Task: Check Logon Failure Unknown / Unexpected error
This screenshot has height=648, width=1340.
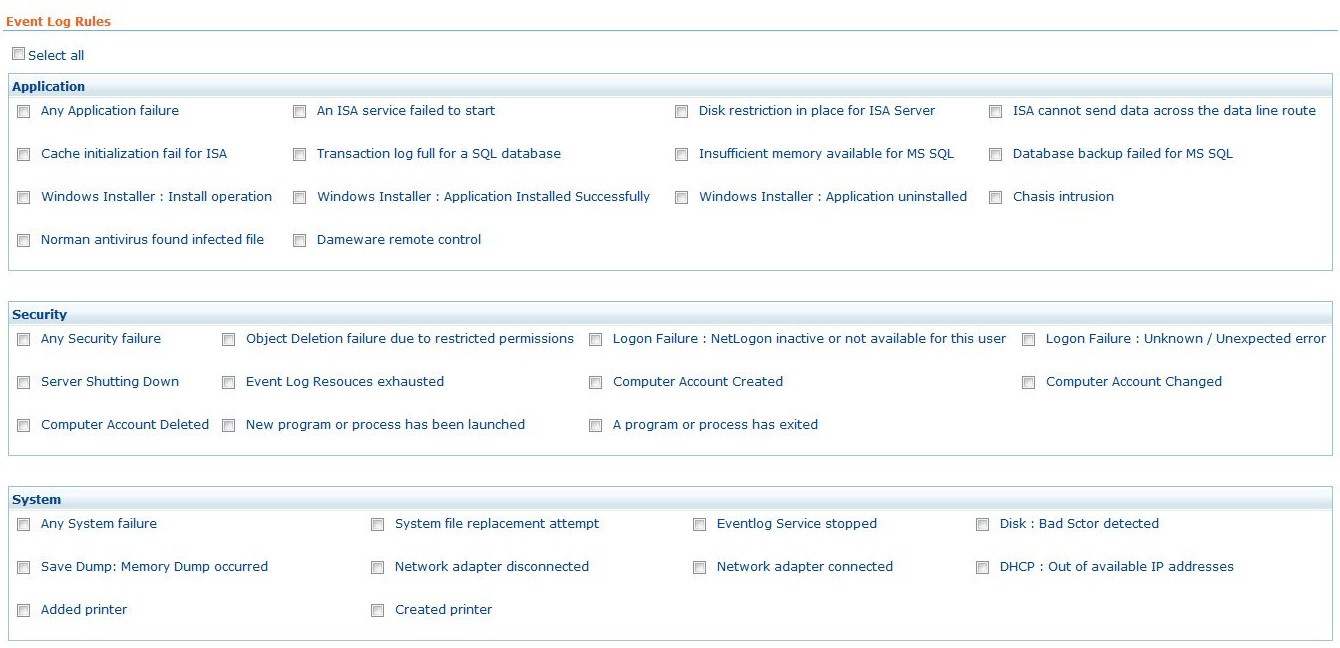Action: click(1029, 340)
